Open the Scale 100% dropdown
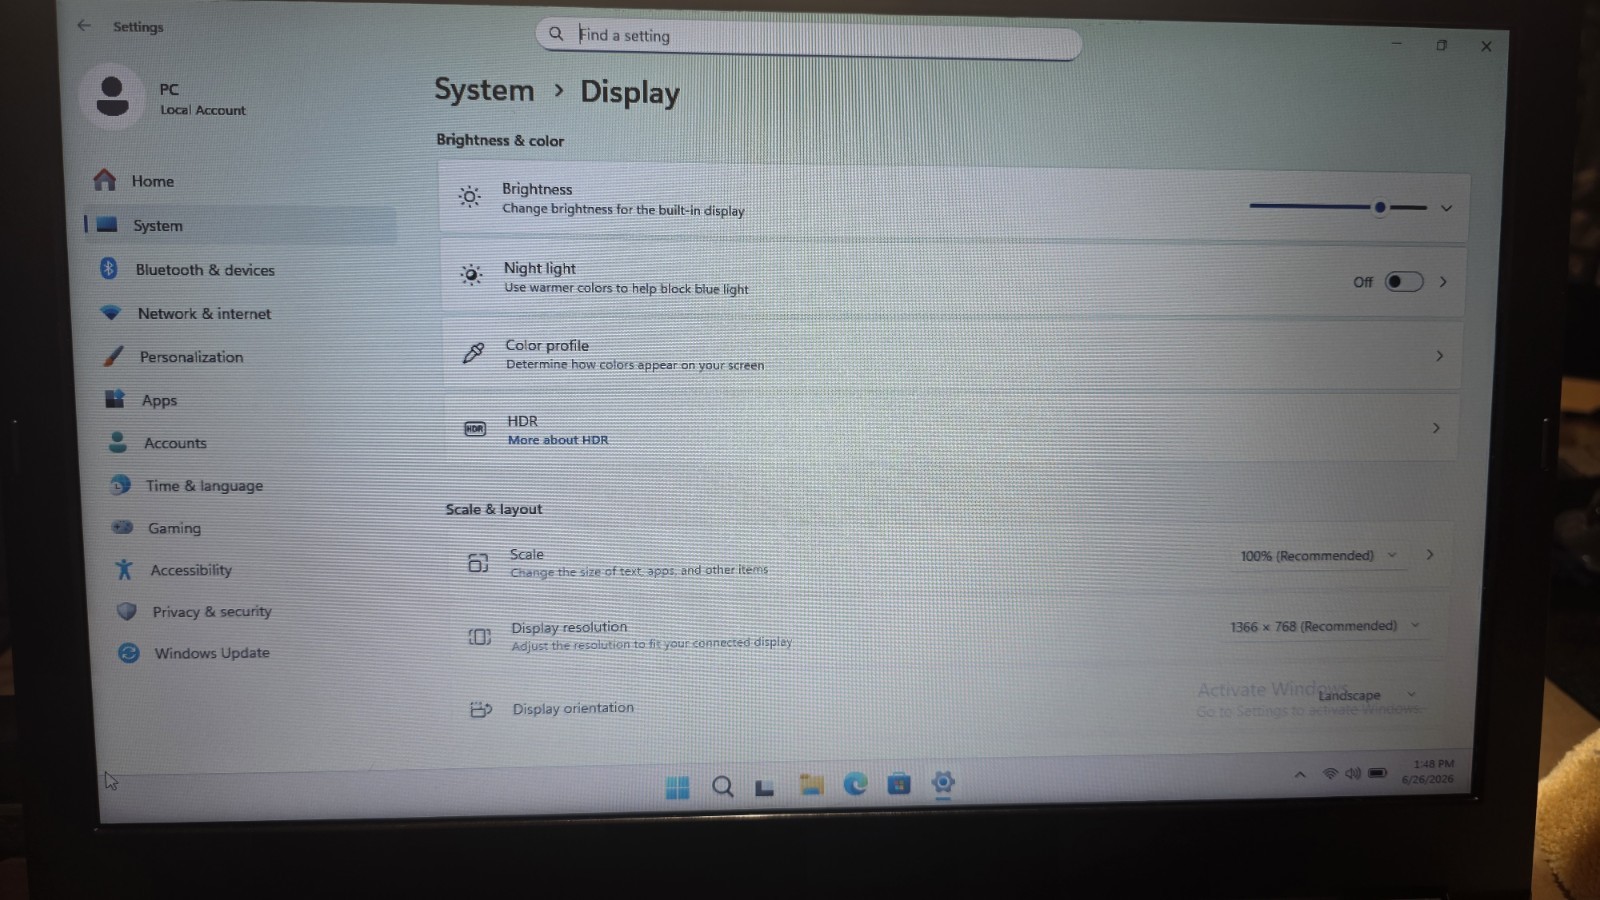Viewport: 1600px width, 900px height. tap(1318, 556)
